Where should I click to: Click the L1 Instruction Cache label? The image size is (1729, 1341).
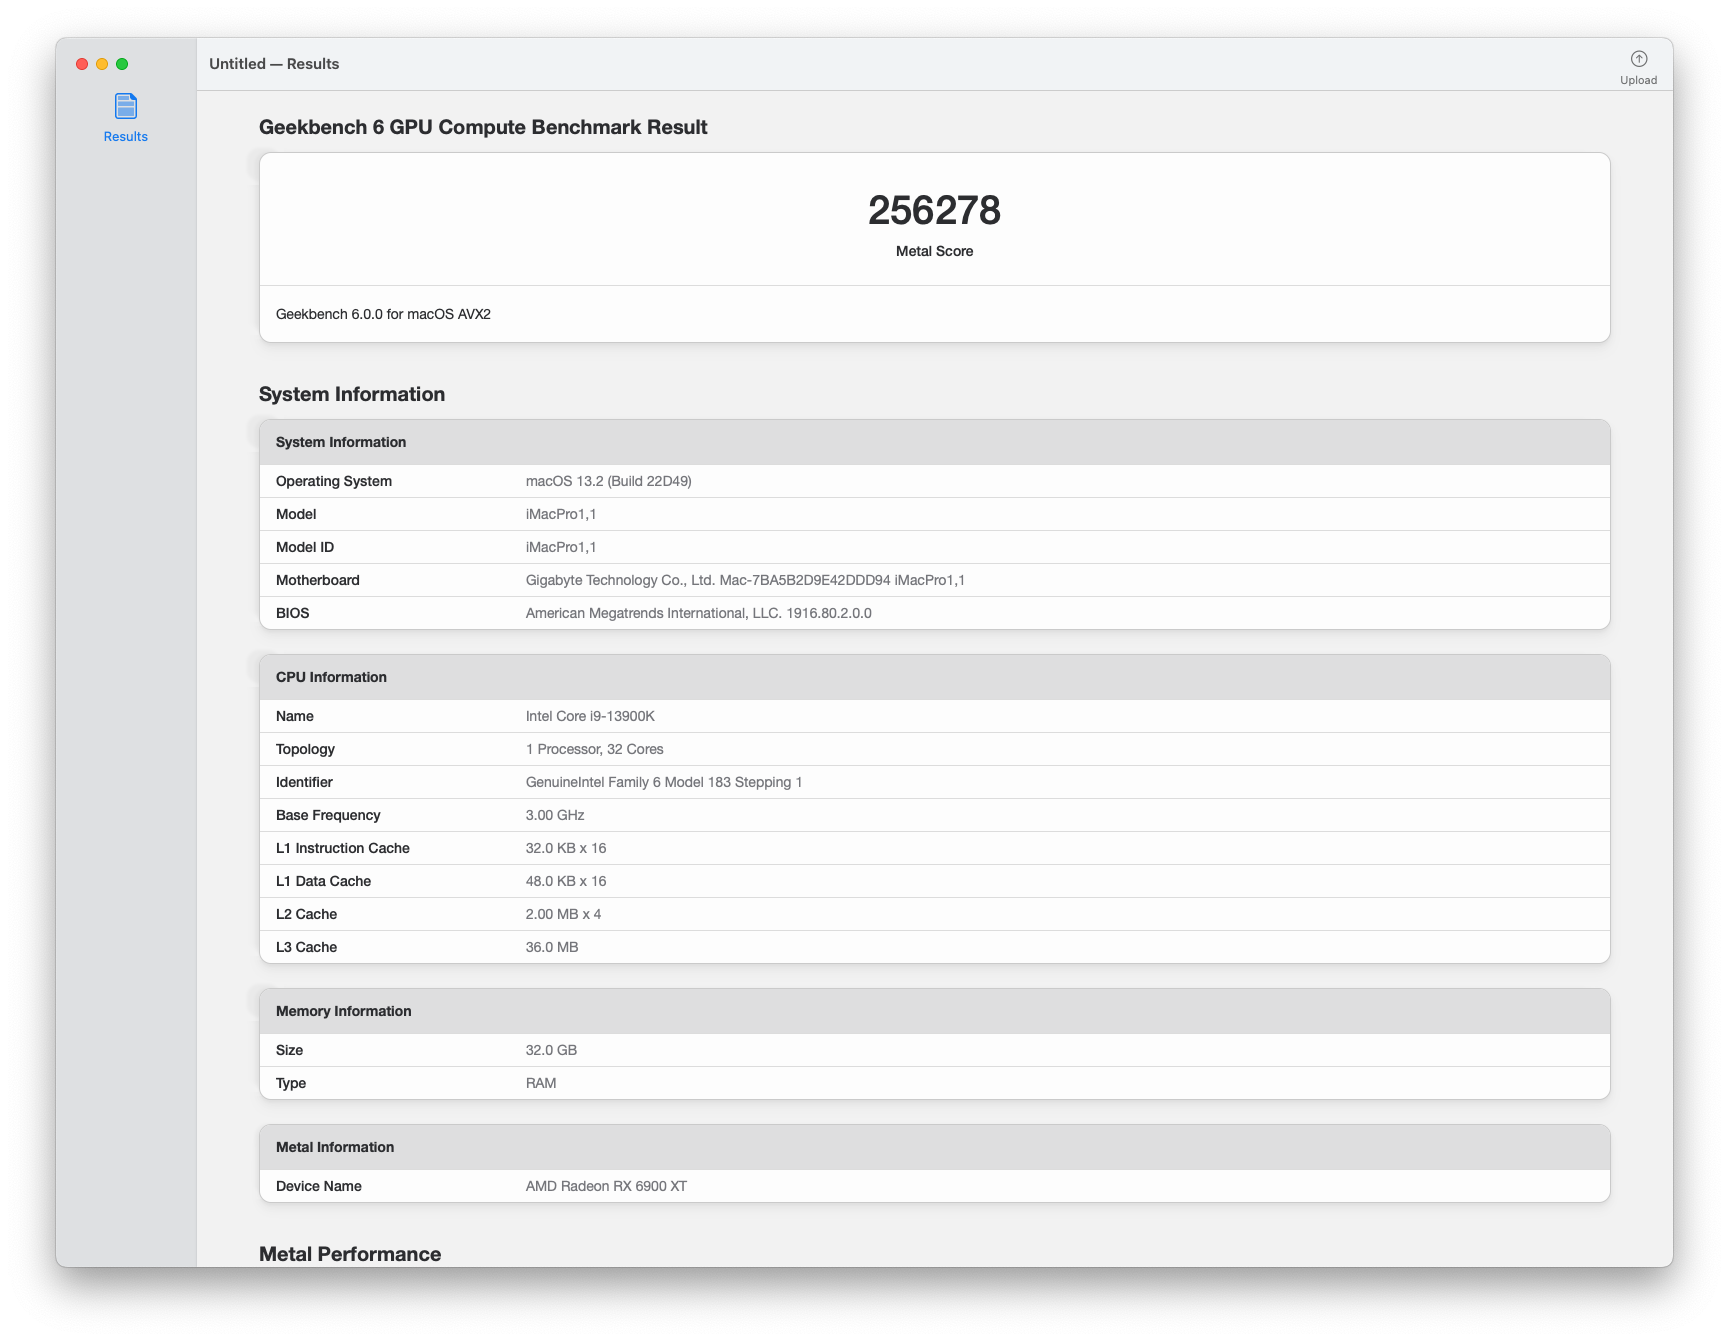tap(343, 848)
